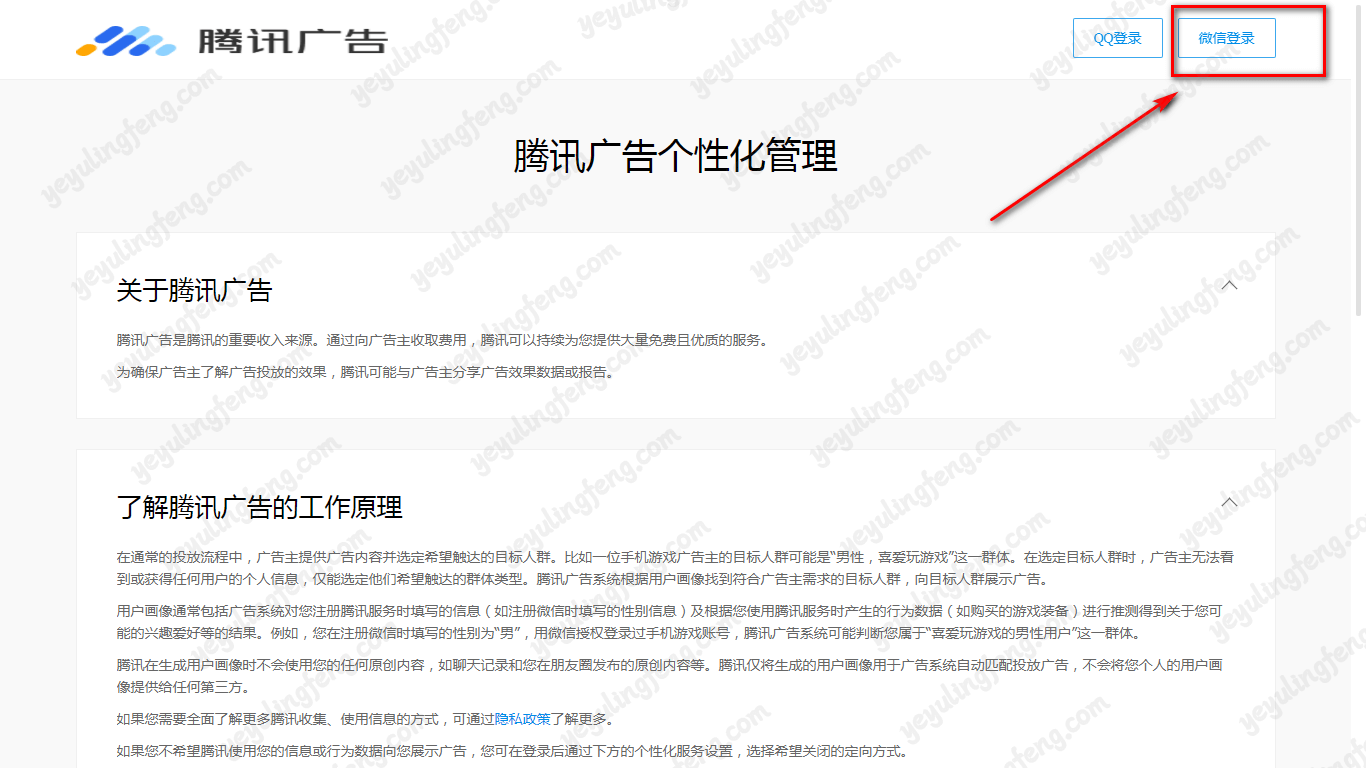Click the paragraph starting 用户画像通常包括
Screen dimensions: 1366x768
(x=669, y=622)
